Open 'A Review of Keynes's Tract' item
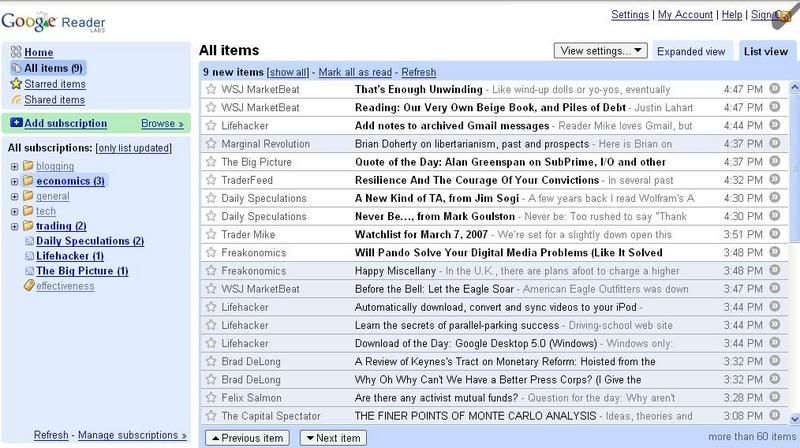This screenshot has width=800, height=448. pyautogui.click(x=505, y=361)
